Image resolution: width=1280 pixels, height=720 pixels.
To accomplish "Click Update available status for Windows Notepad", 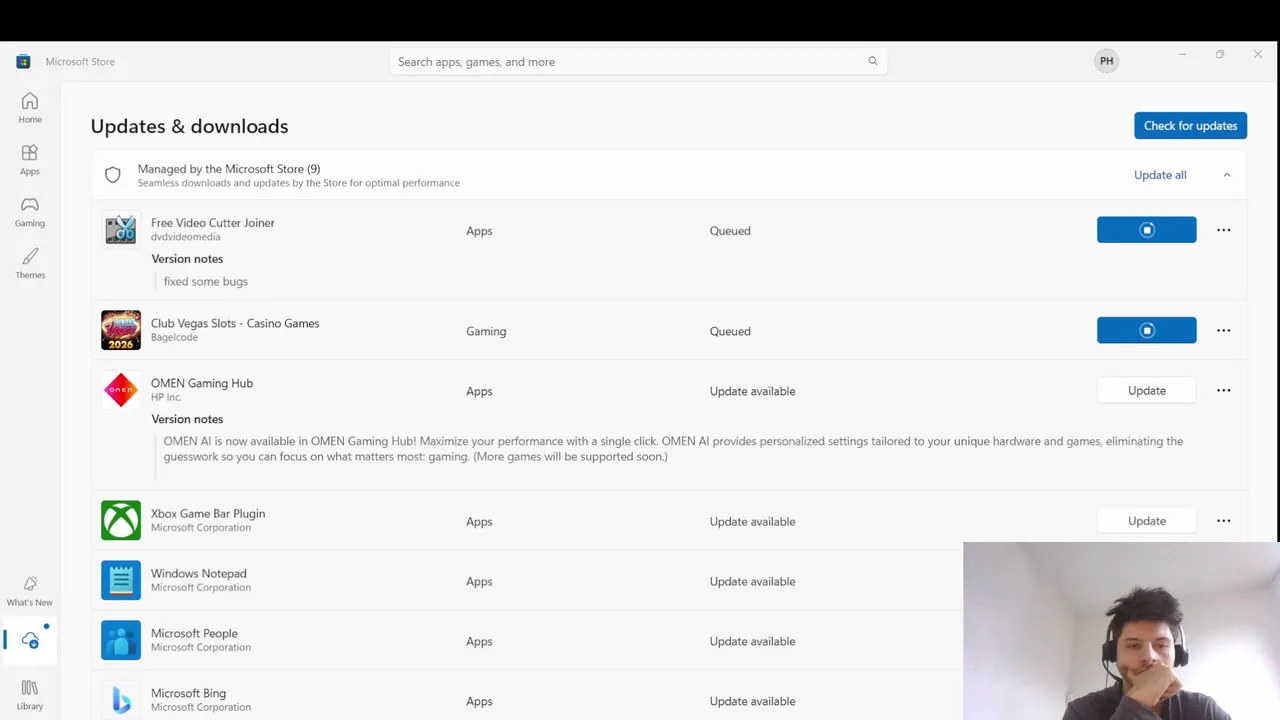I will point(752,581).
